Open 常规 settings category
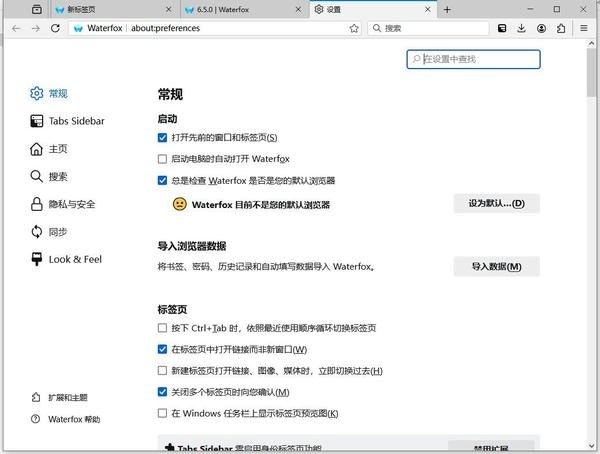 [x=49, y=93]
